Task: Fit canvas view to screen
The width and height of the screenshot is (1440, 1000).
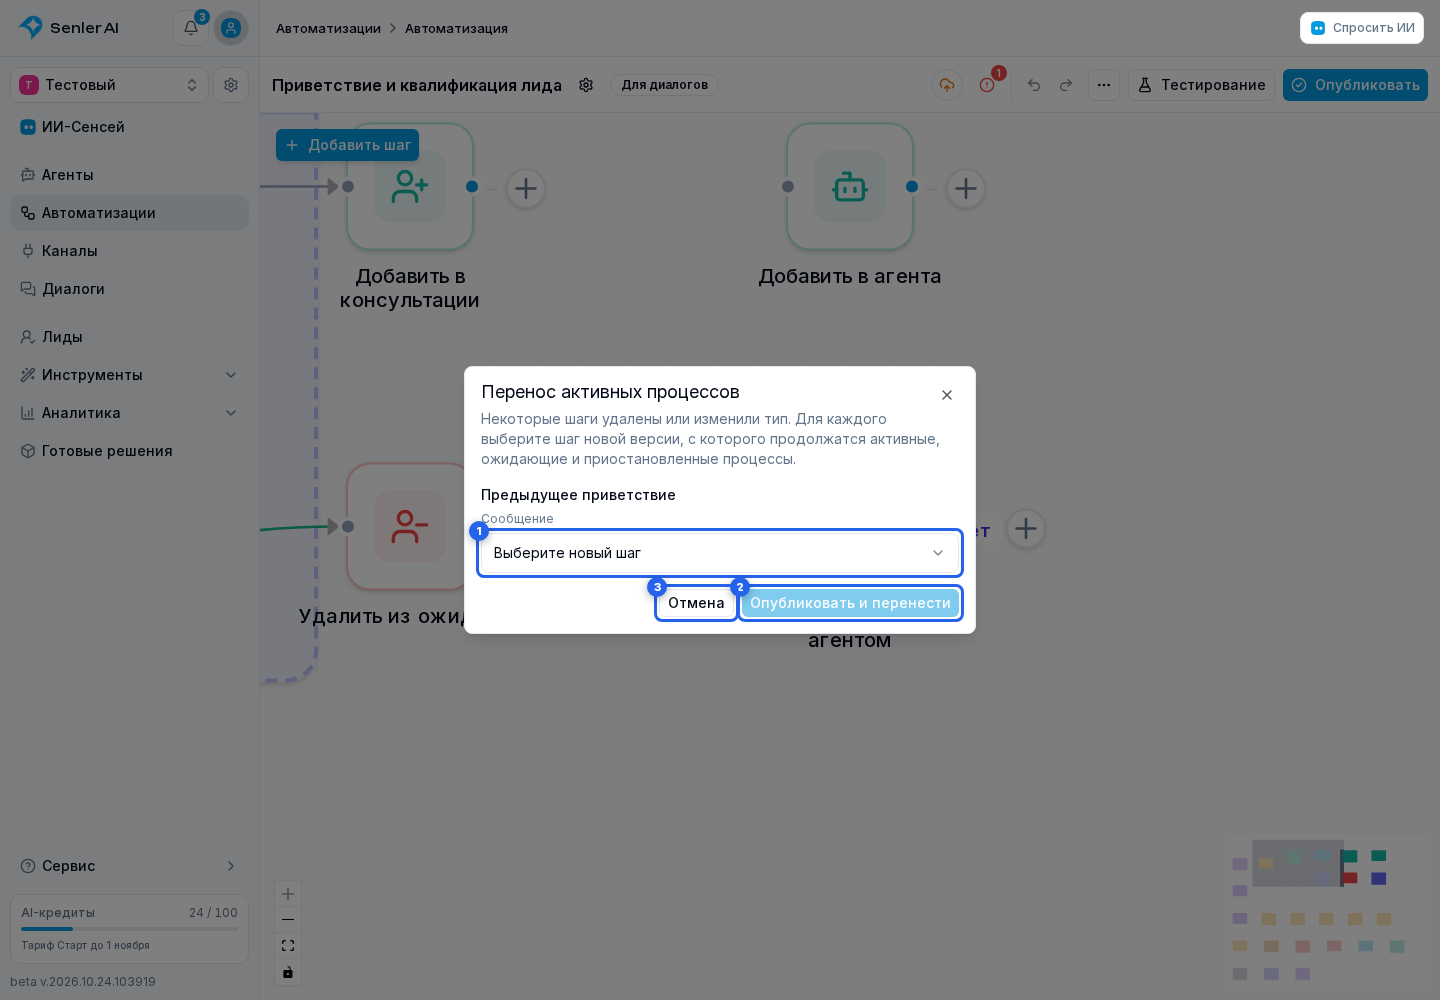Action: click(288, 946)
